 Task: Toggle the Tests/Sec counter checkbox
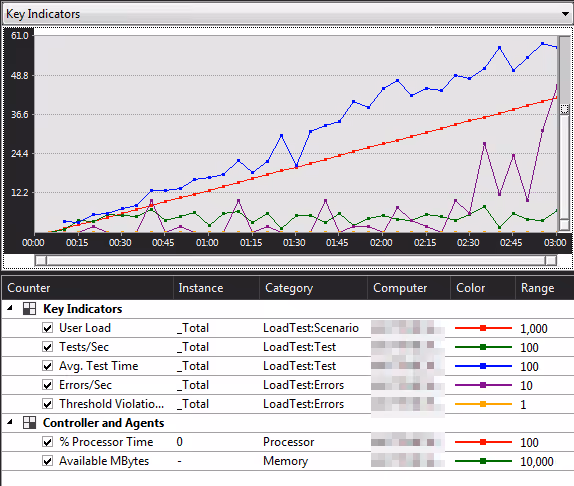click(x=48, y=347)
